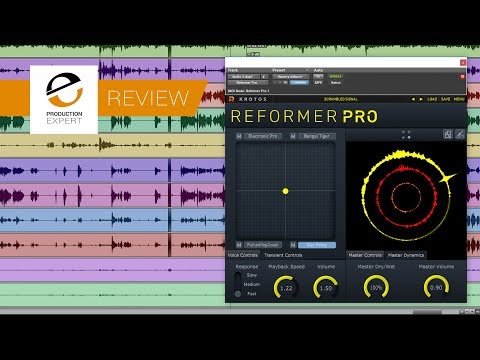
Task: Click the Response speed switch handle
Action: coord(238,294)
